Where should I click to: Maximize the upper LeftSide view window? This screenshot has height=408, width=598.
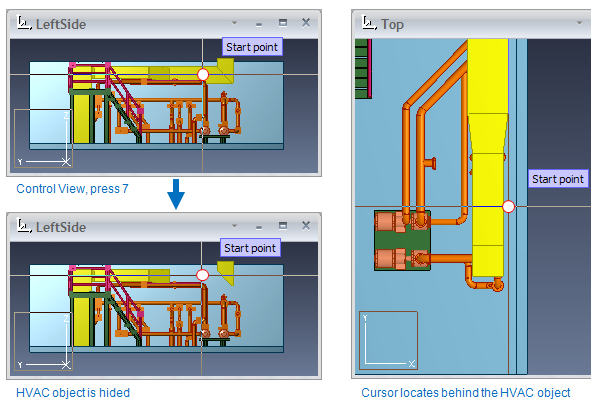point(283,23)
